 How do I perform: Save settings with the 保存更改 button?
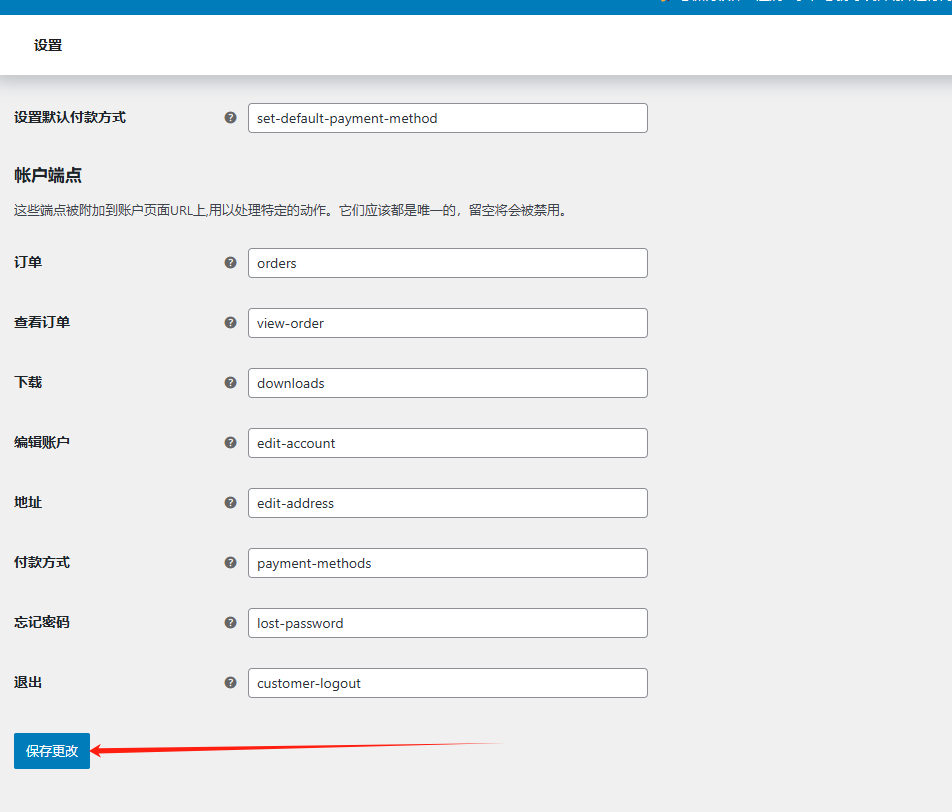tap(52, 751)
